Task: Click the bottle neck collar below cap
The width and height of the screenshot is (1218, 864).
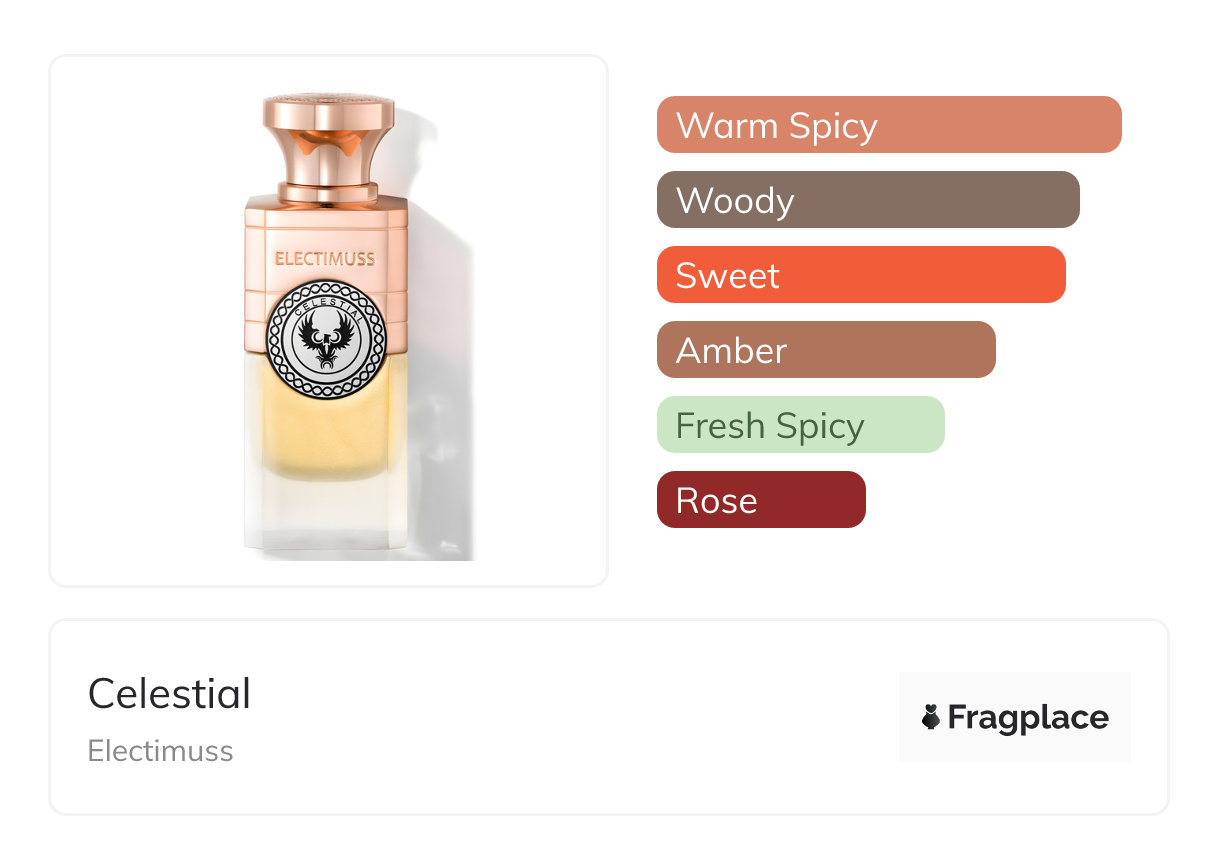Action: tap(327, 191)
